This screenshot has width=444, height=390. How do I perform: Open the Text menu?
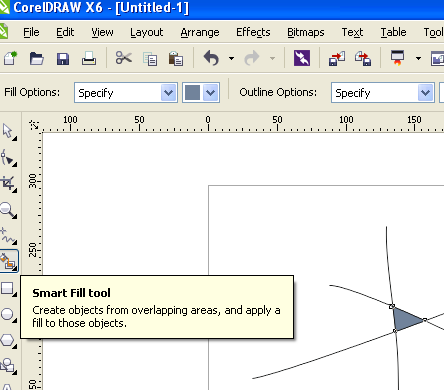(x=352, y=32)
